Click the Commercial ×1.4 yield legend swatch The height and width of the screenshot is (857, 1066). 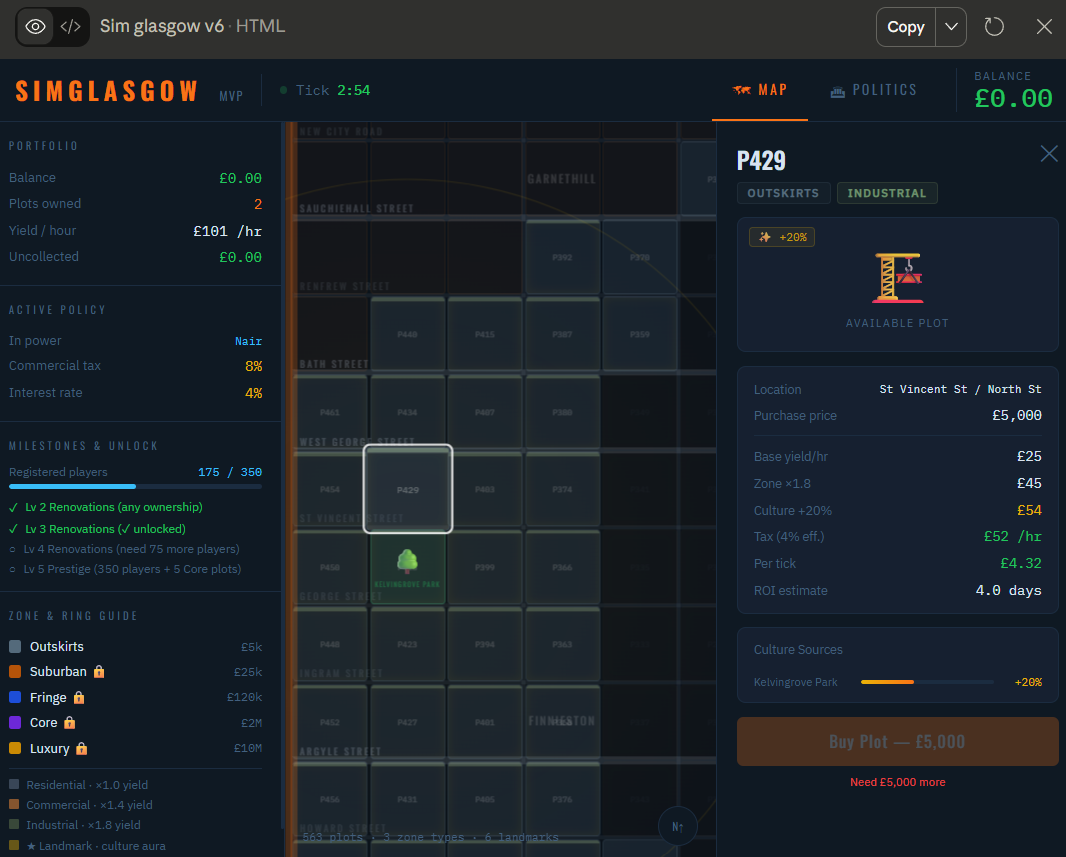point(14,805)
